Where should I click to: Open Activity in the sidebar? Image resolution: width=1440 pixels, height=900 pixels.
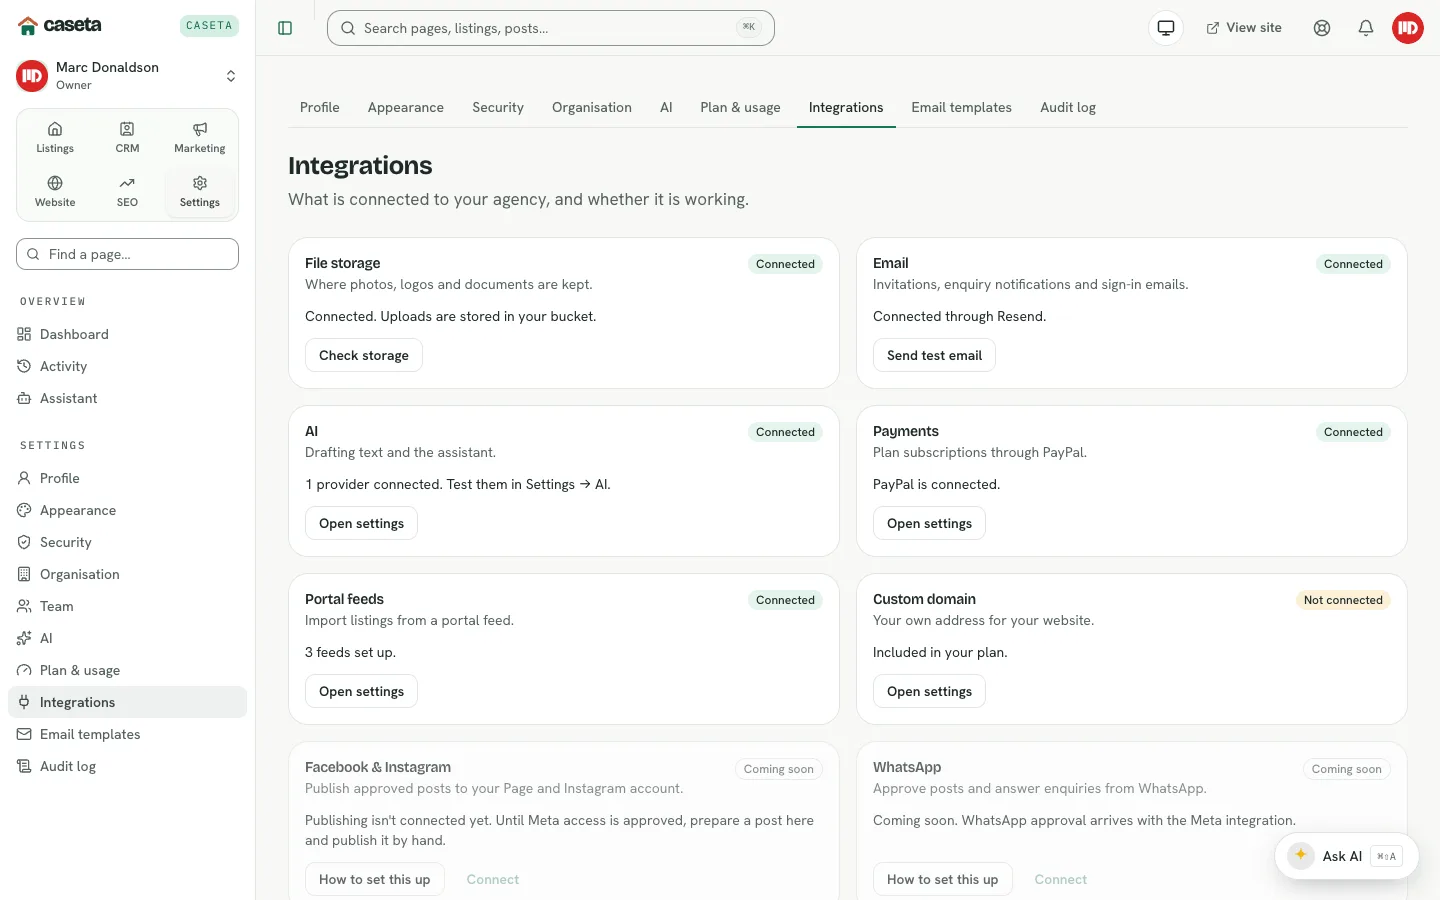coord(127,366)
